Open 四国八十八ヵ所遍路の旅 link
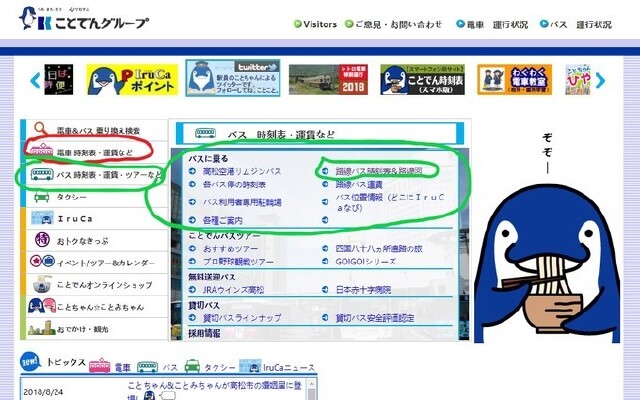Viewport: 640px width, 400px height. click(379, 249)
